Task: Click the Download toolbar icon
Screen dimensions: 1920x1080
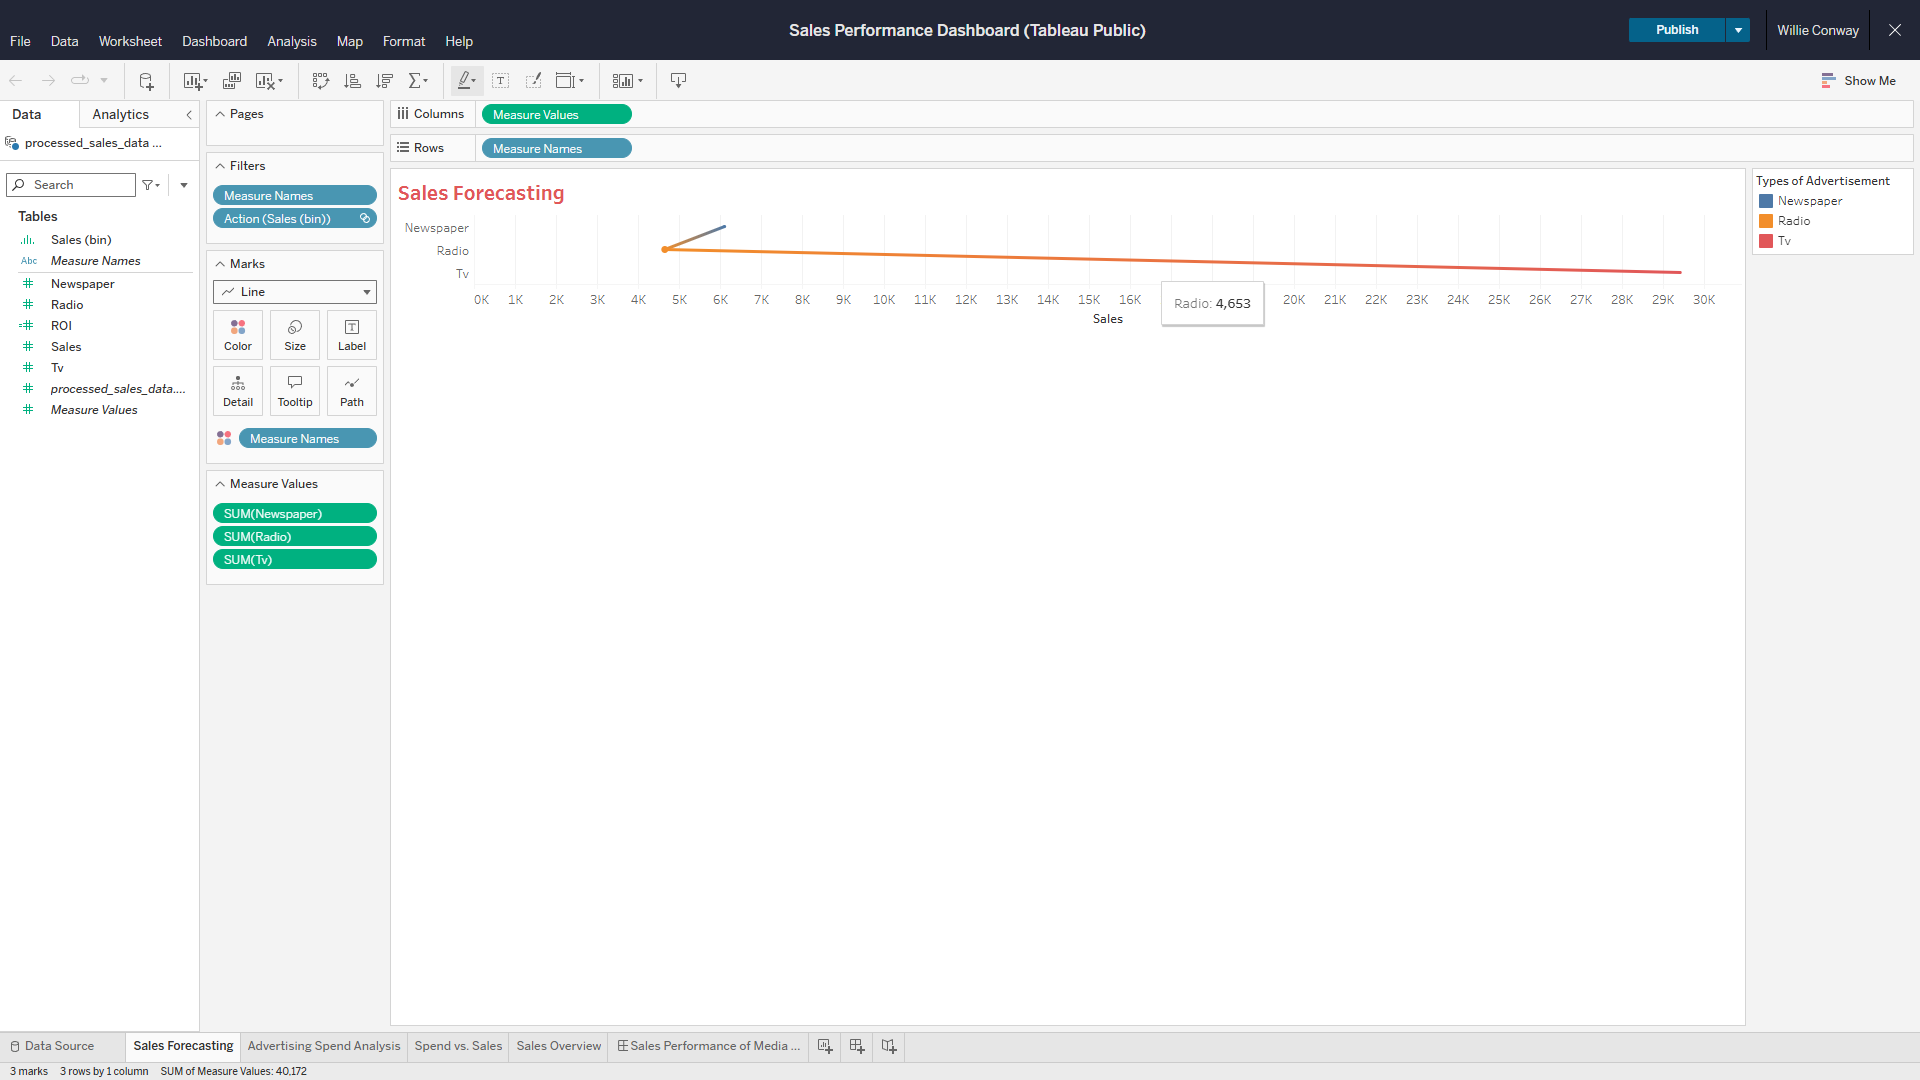Action: [x=678, y=81]
